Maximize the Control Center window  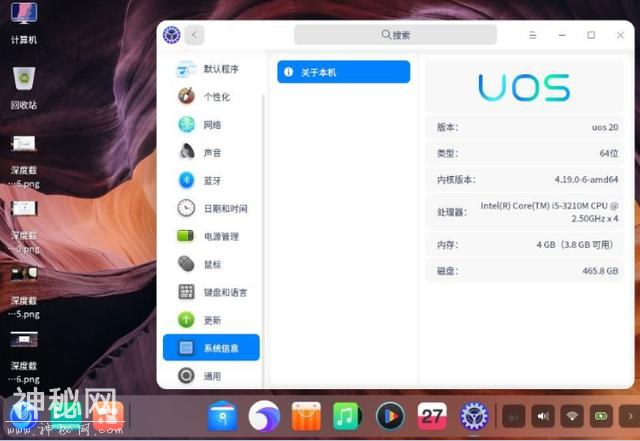pos(591,35)
